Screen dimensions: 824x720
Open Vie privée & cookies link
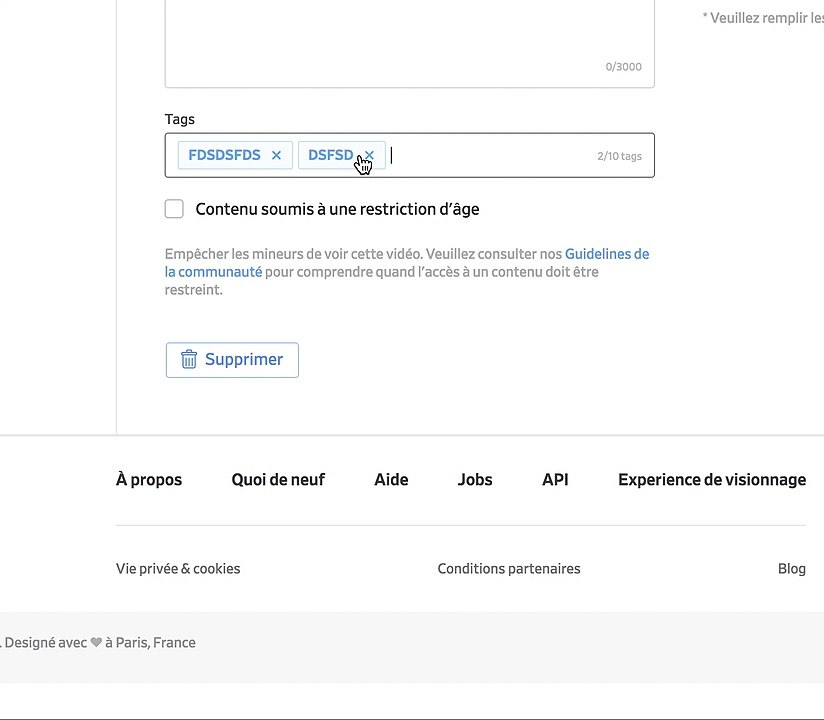pyautogui.click(x=178, y=569)
